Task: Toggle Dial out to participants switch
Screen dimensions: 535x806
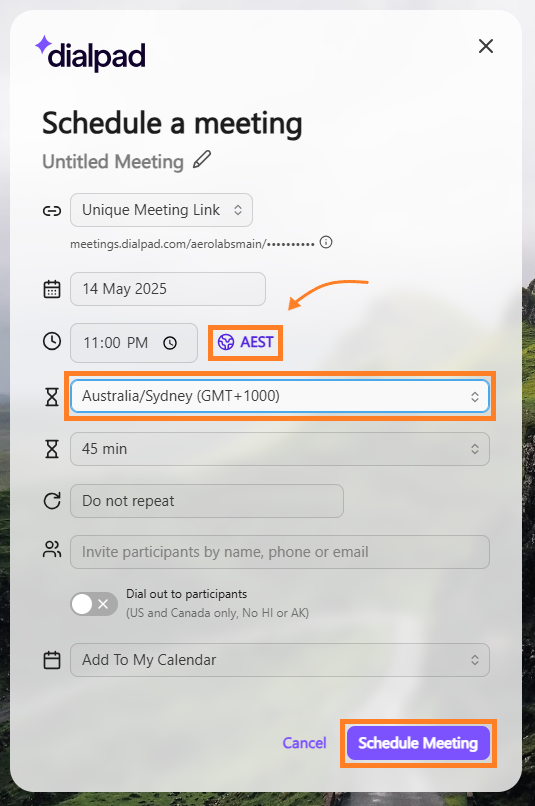Action: 94,603
